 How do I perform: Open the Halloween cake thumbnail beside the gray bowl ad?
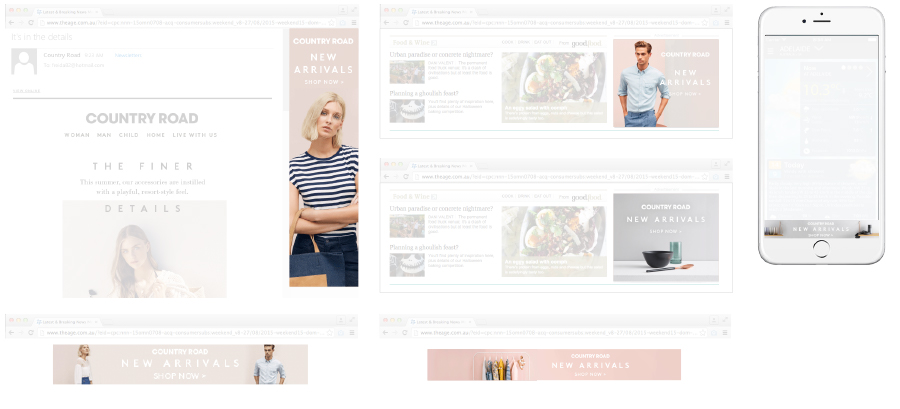pos(407,265)
